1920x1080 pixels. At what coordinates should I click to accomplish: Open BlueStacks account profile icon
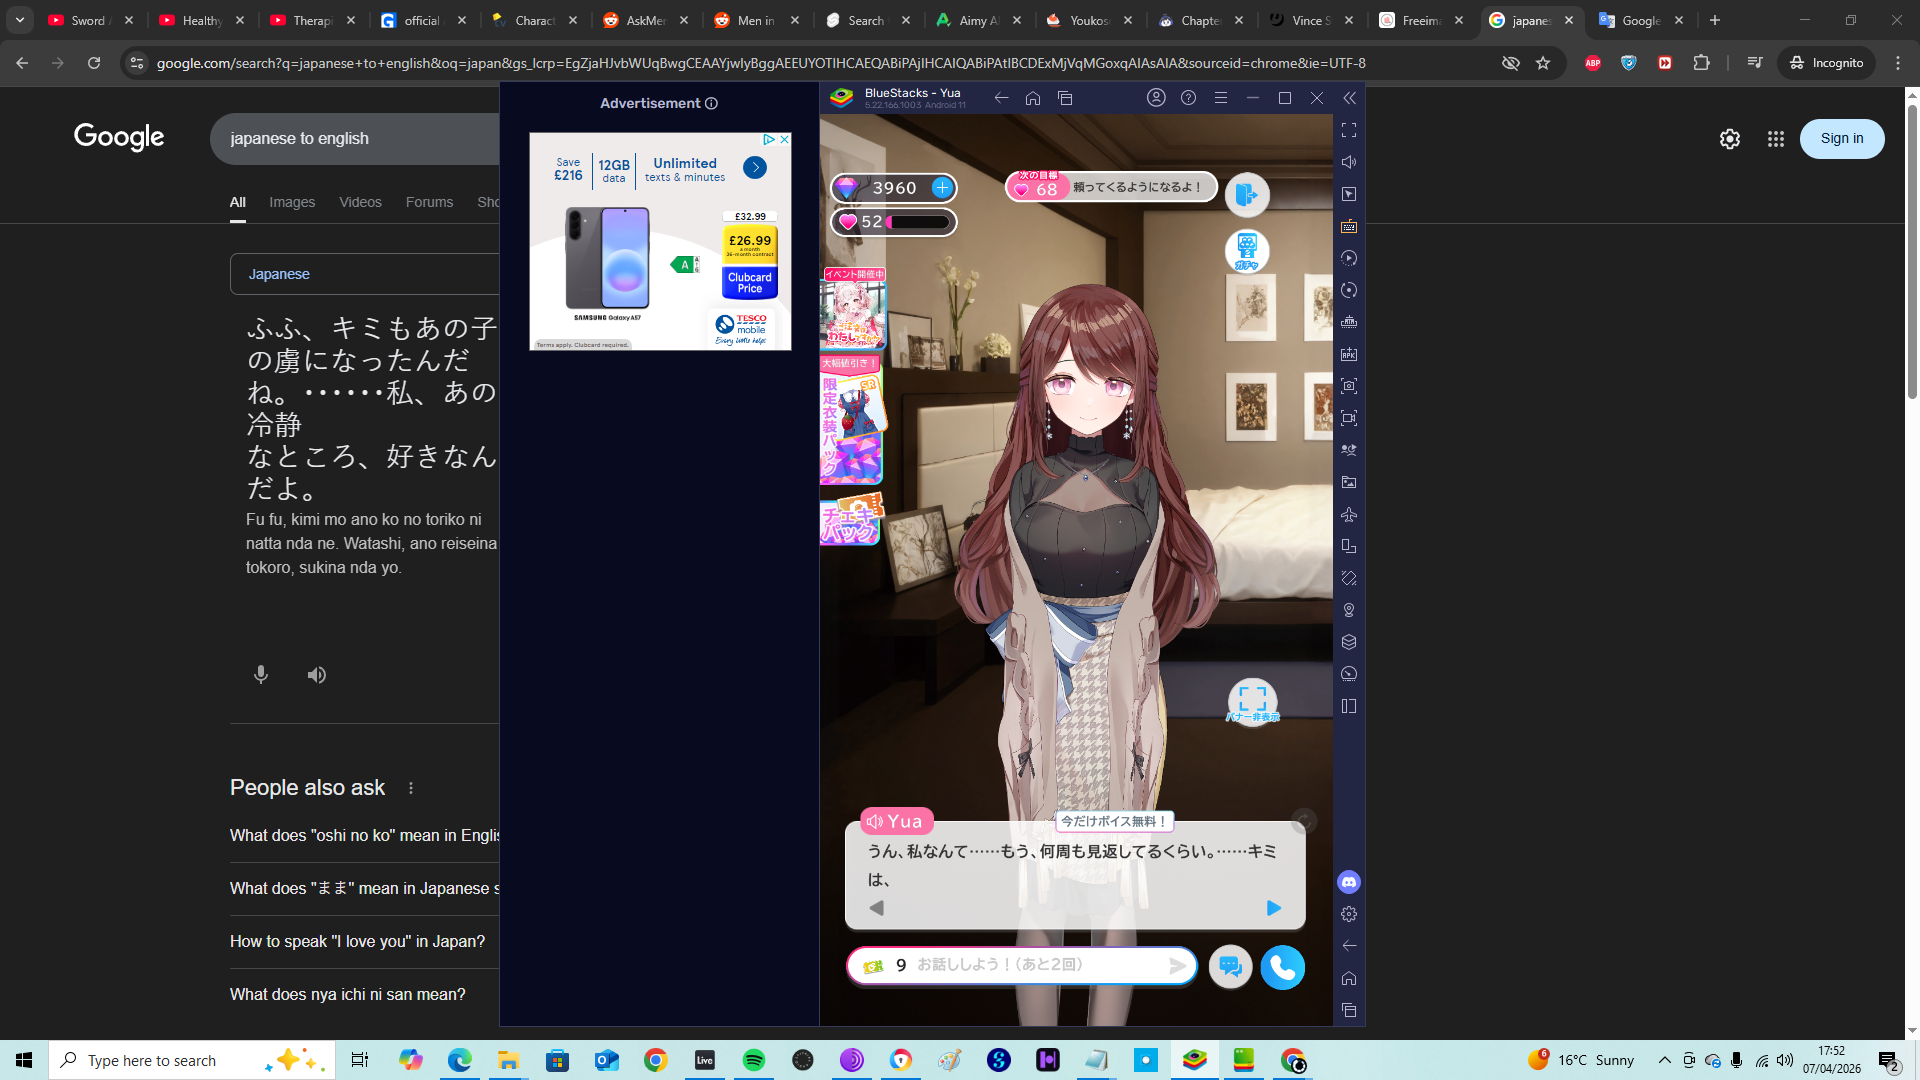tap(1156, 98)
